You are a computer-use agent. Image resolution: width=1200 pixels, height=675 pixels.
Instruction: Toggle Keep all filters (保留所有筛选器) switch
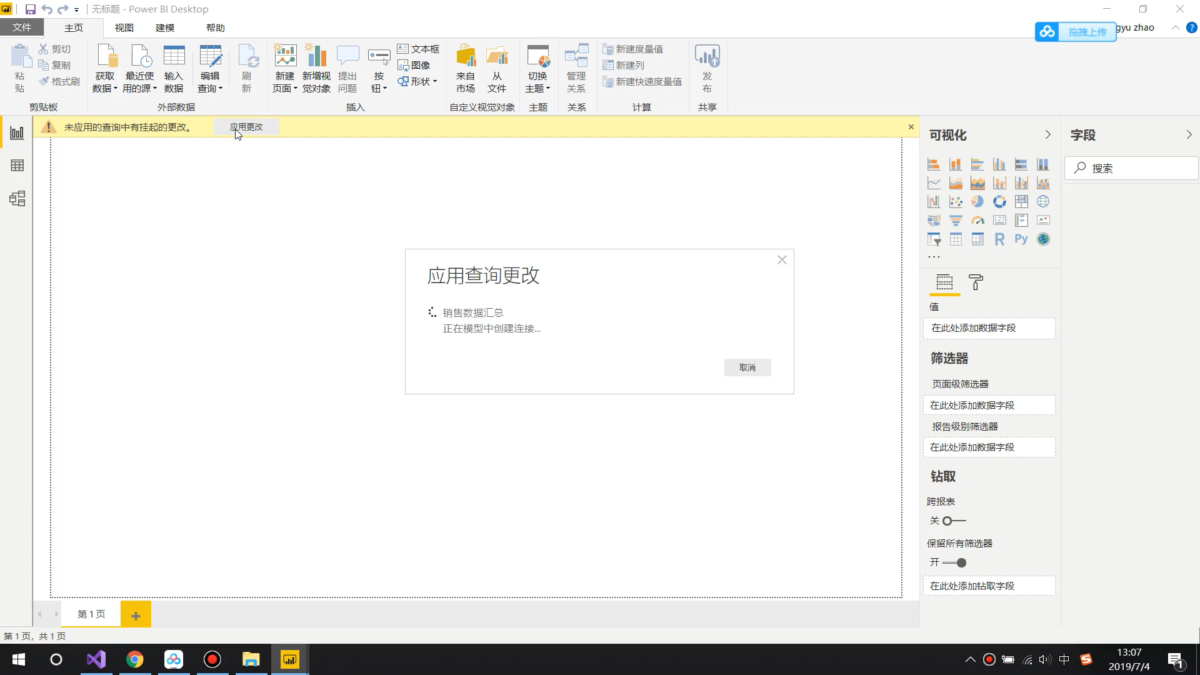pos(954,562)
